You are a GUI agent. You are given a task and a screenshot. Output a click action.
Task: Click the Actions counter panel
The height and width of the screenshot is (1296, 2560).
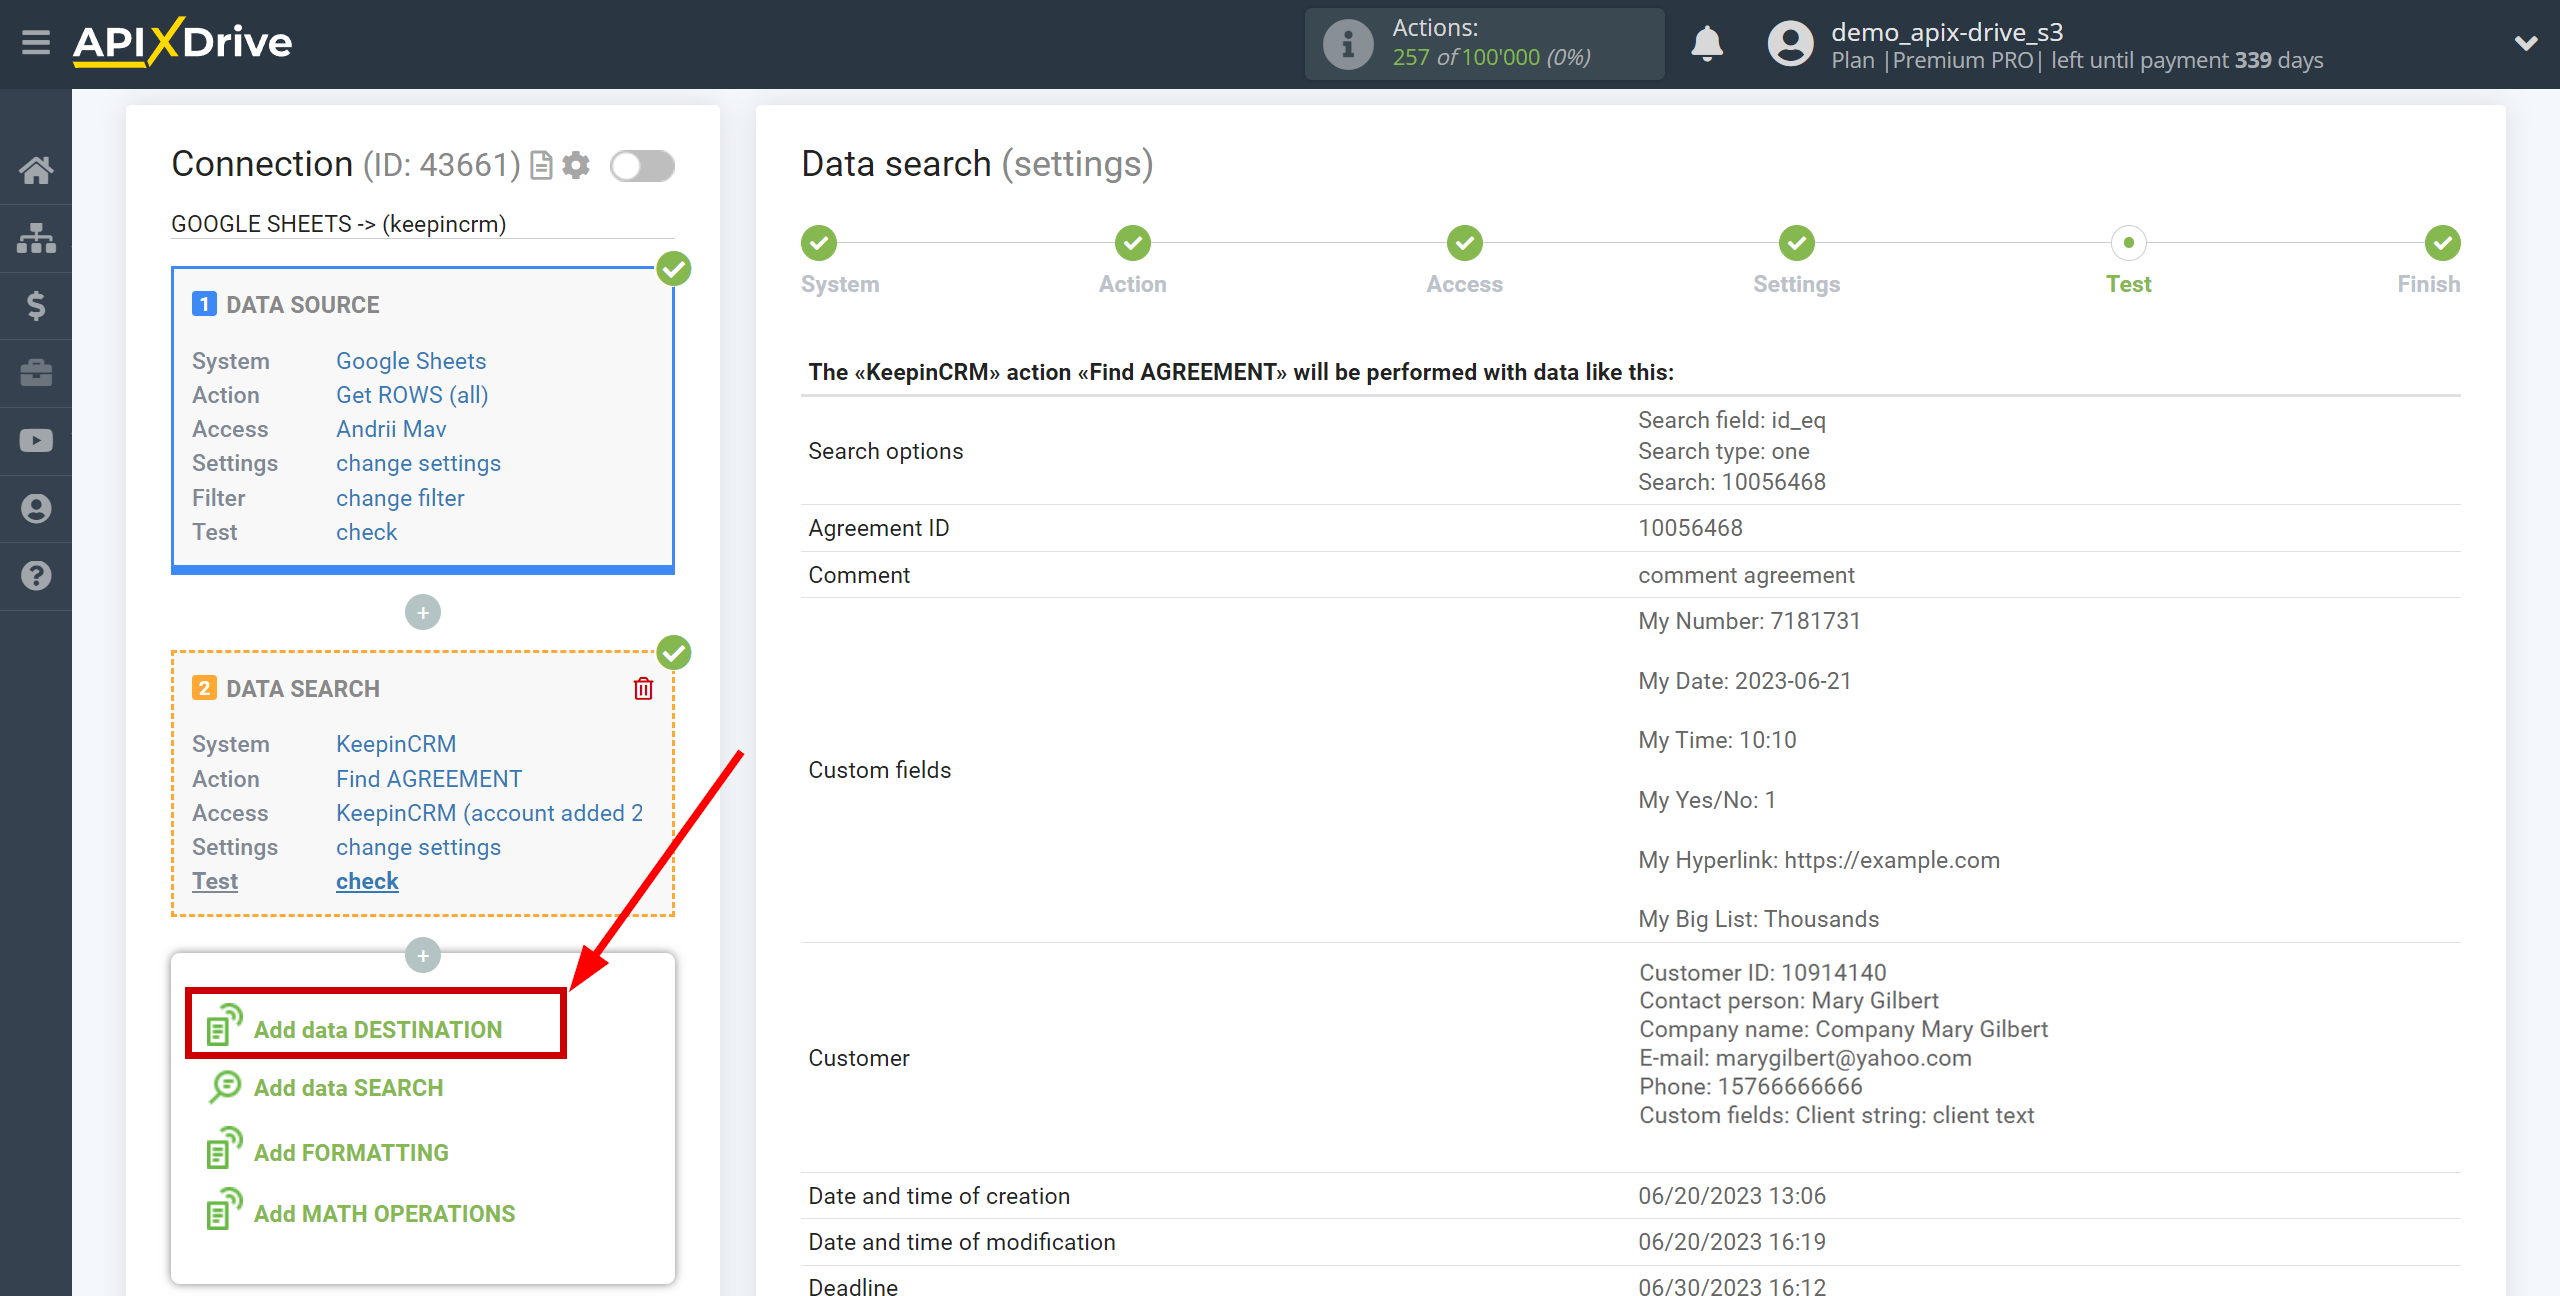[x=1484, y=44]
